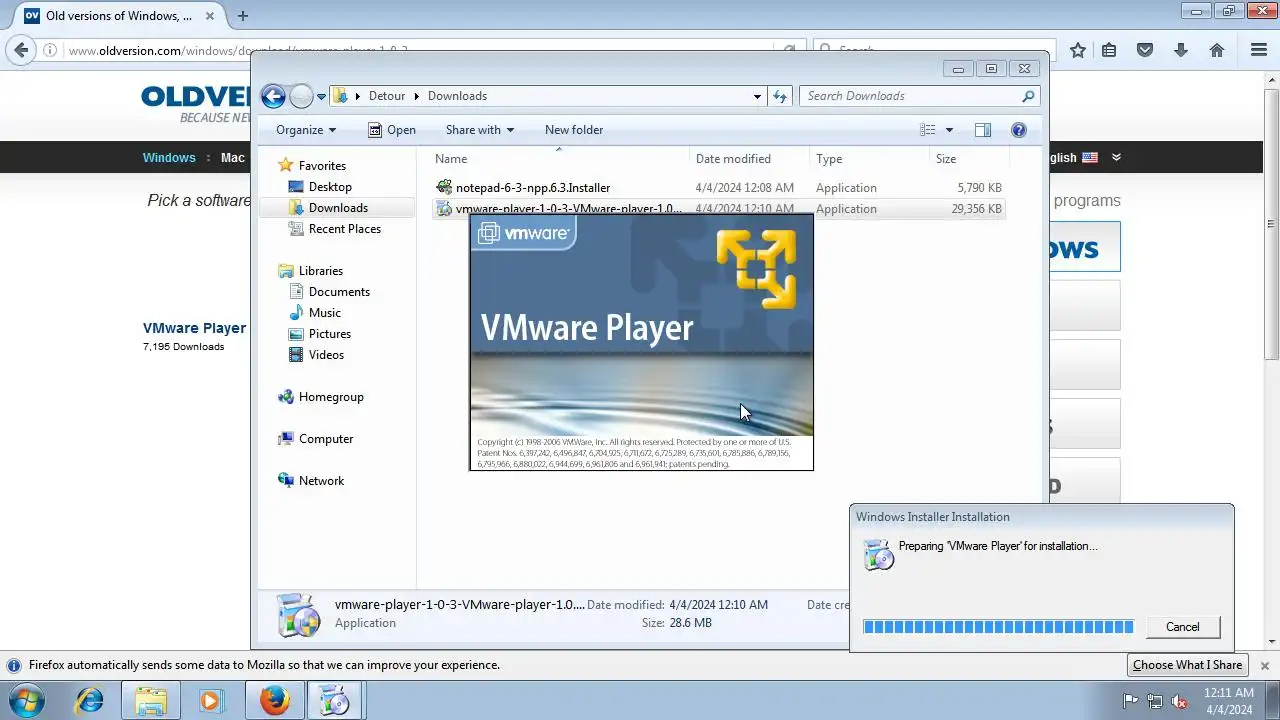Image resolution: width=1280 pixels, height=720 pixels.
Task: Switch to Firefox via taskbar icon
Action: [x=275, y=701]
